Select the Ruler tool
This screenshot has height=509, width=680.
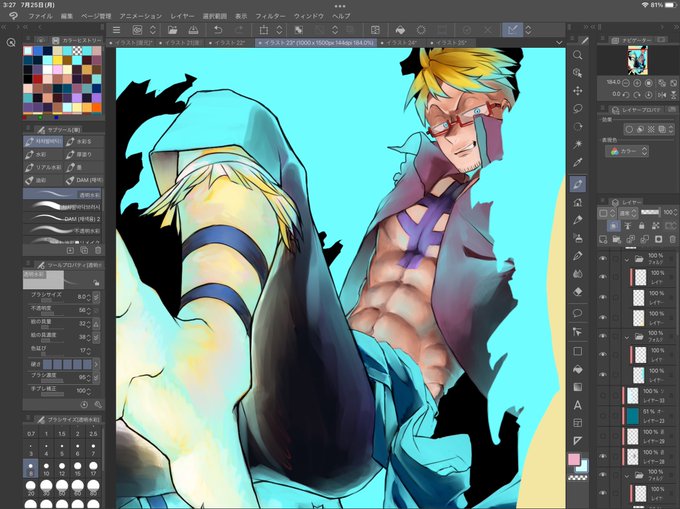click(577, 441)
